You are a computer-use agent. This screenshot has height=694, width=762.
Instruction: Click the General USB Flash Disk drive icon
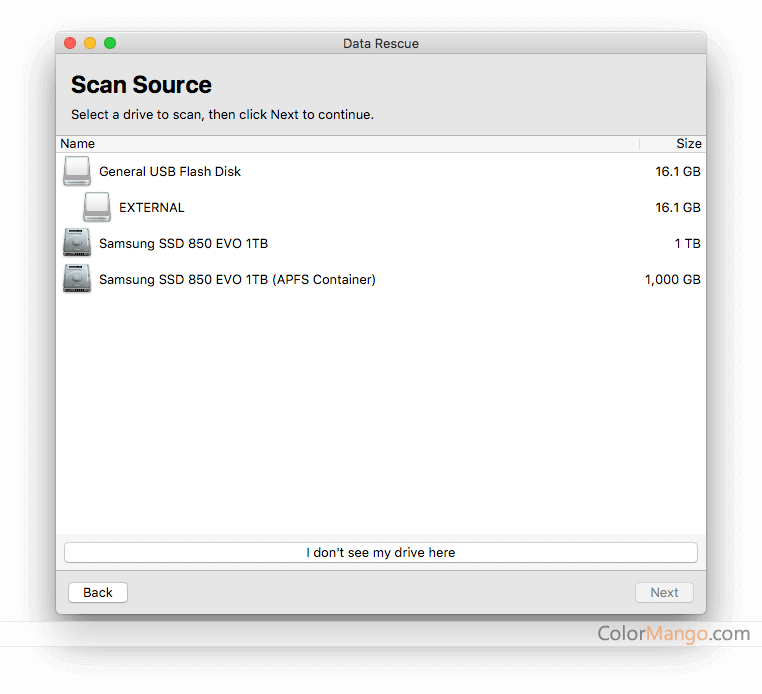pyautogui.click(x=77, y=172)
